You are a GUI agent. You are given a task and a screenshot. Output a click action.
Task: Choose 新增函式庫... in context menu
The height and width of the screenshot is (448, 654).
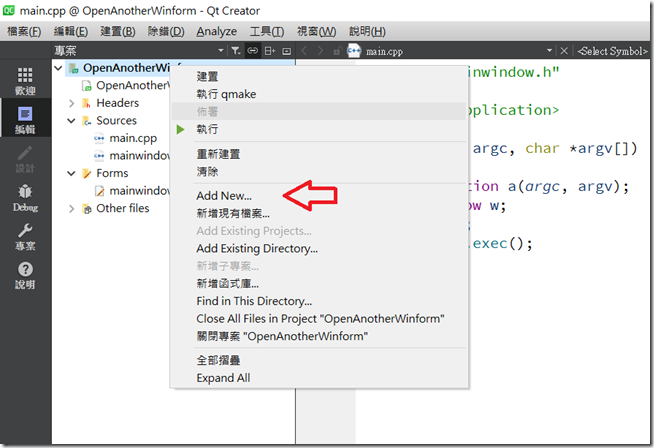click(x=319, y=283)
